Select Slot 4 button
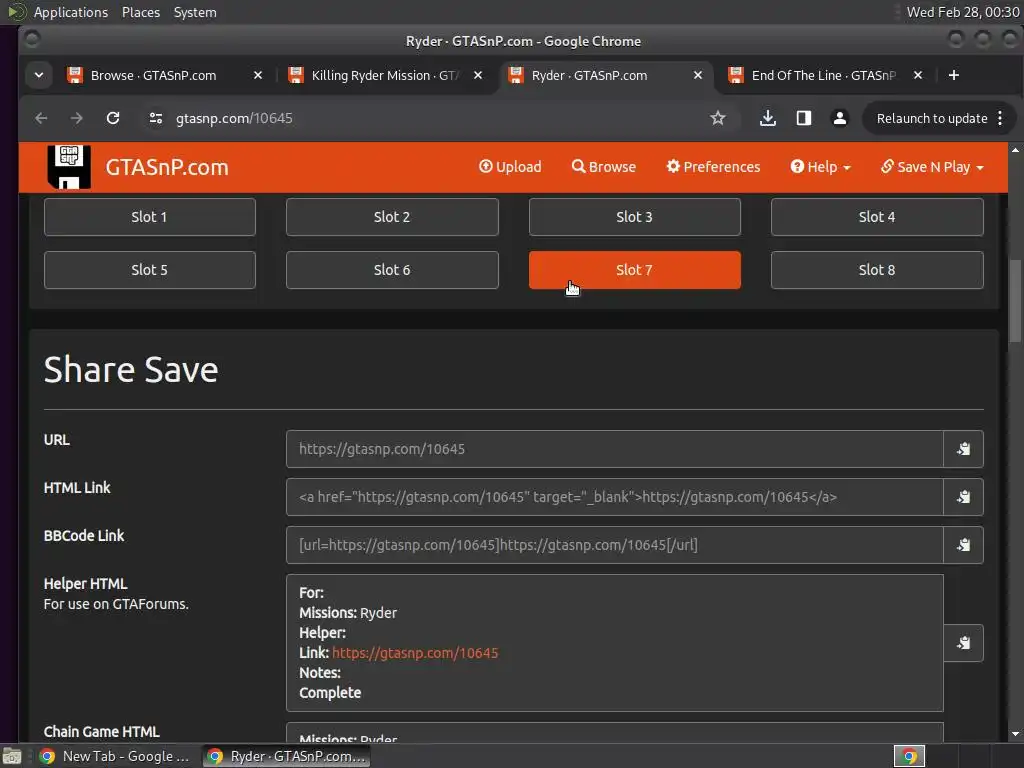Image resolution: width=1024 pixels, height=768 pixels. click(877, 217)
